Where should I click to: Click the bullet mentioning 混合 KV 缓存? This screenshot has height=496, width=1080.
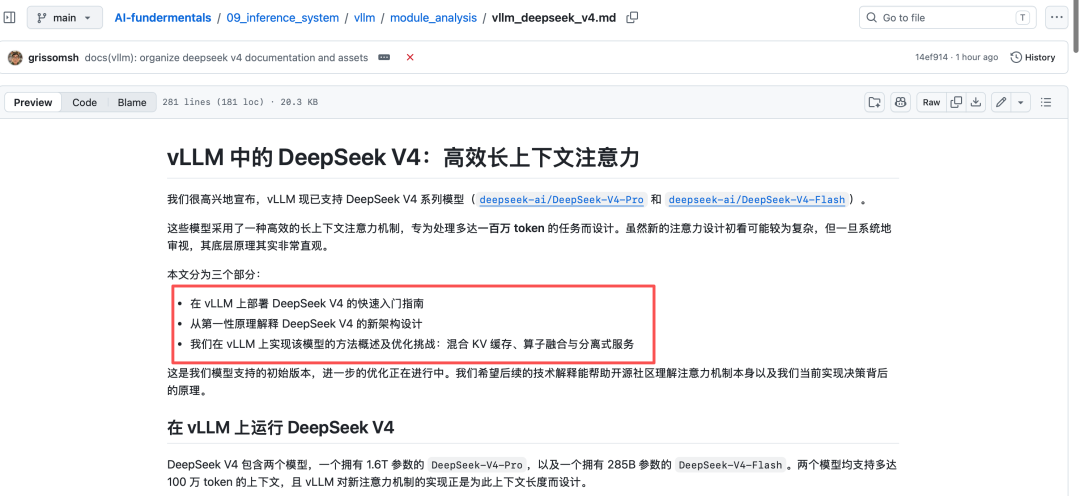(412, 344)
